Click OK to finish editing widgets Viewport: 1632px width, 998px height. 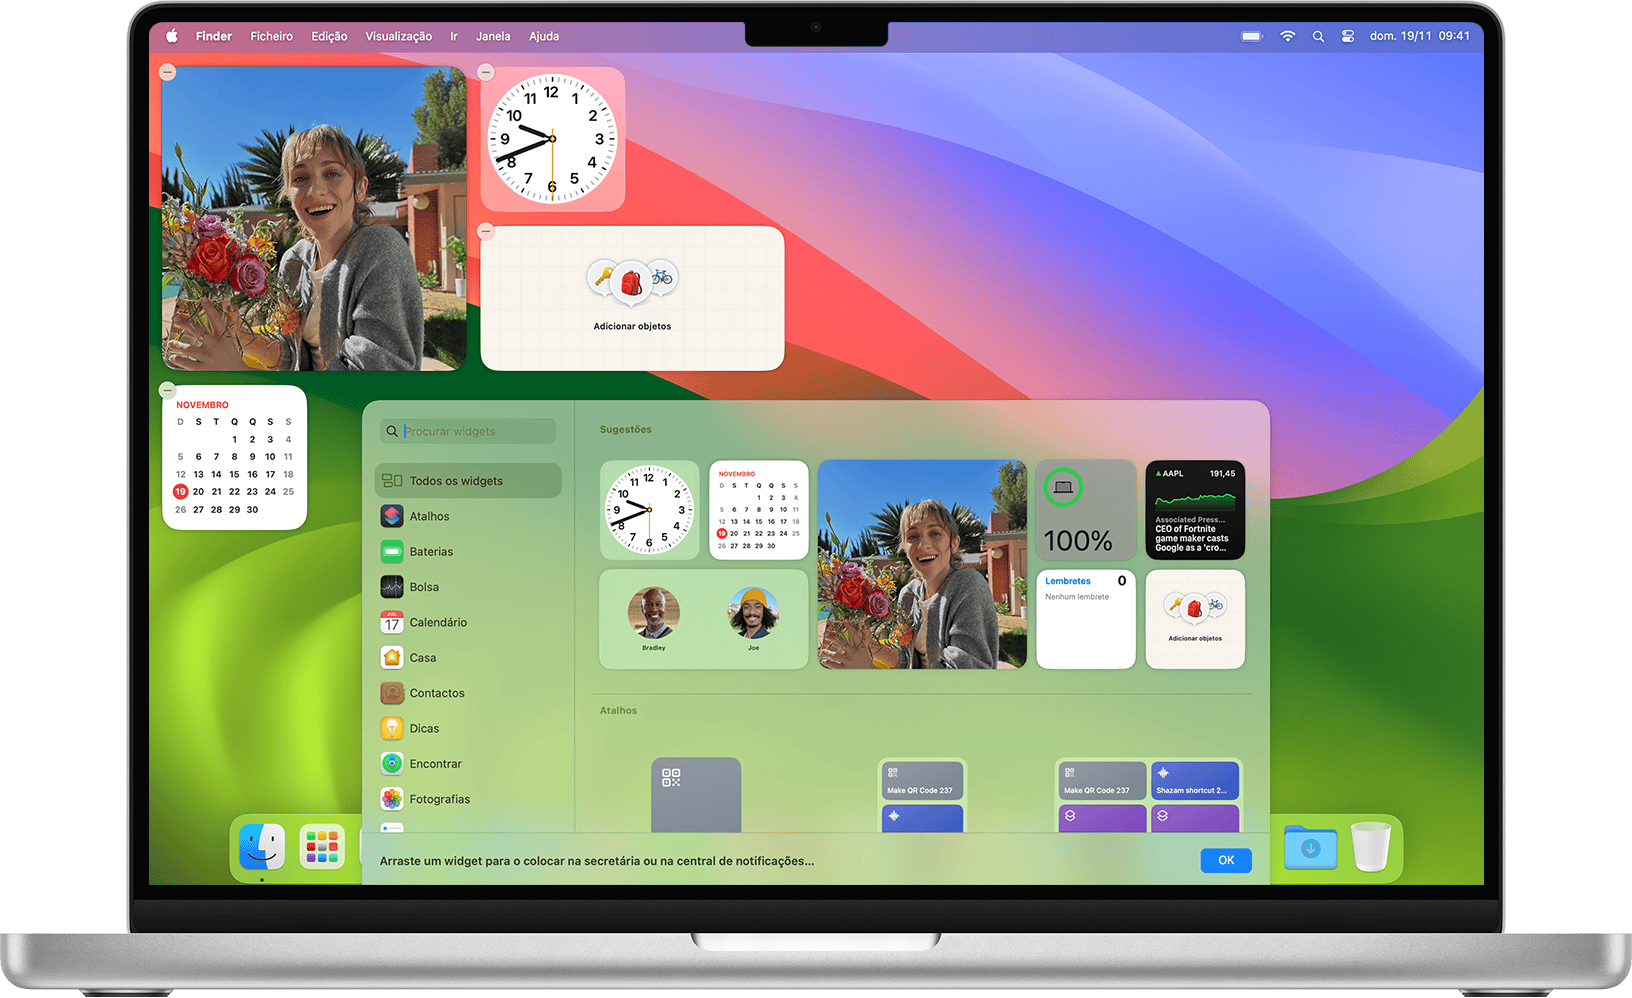[x=1226, y=860]
